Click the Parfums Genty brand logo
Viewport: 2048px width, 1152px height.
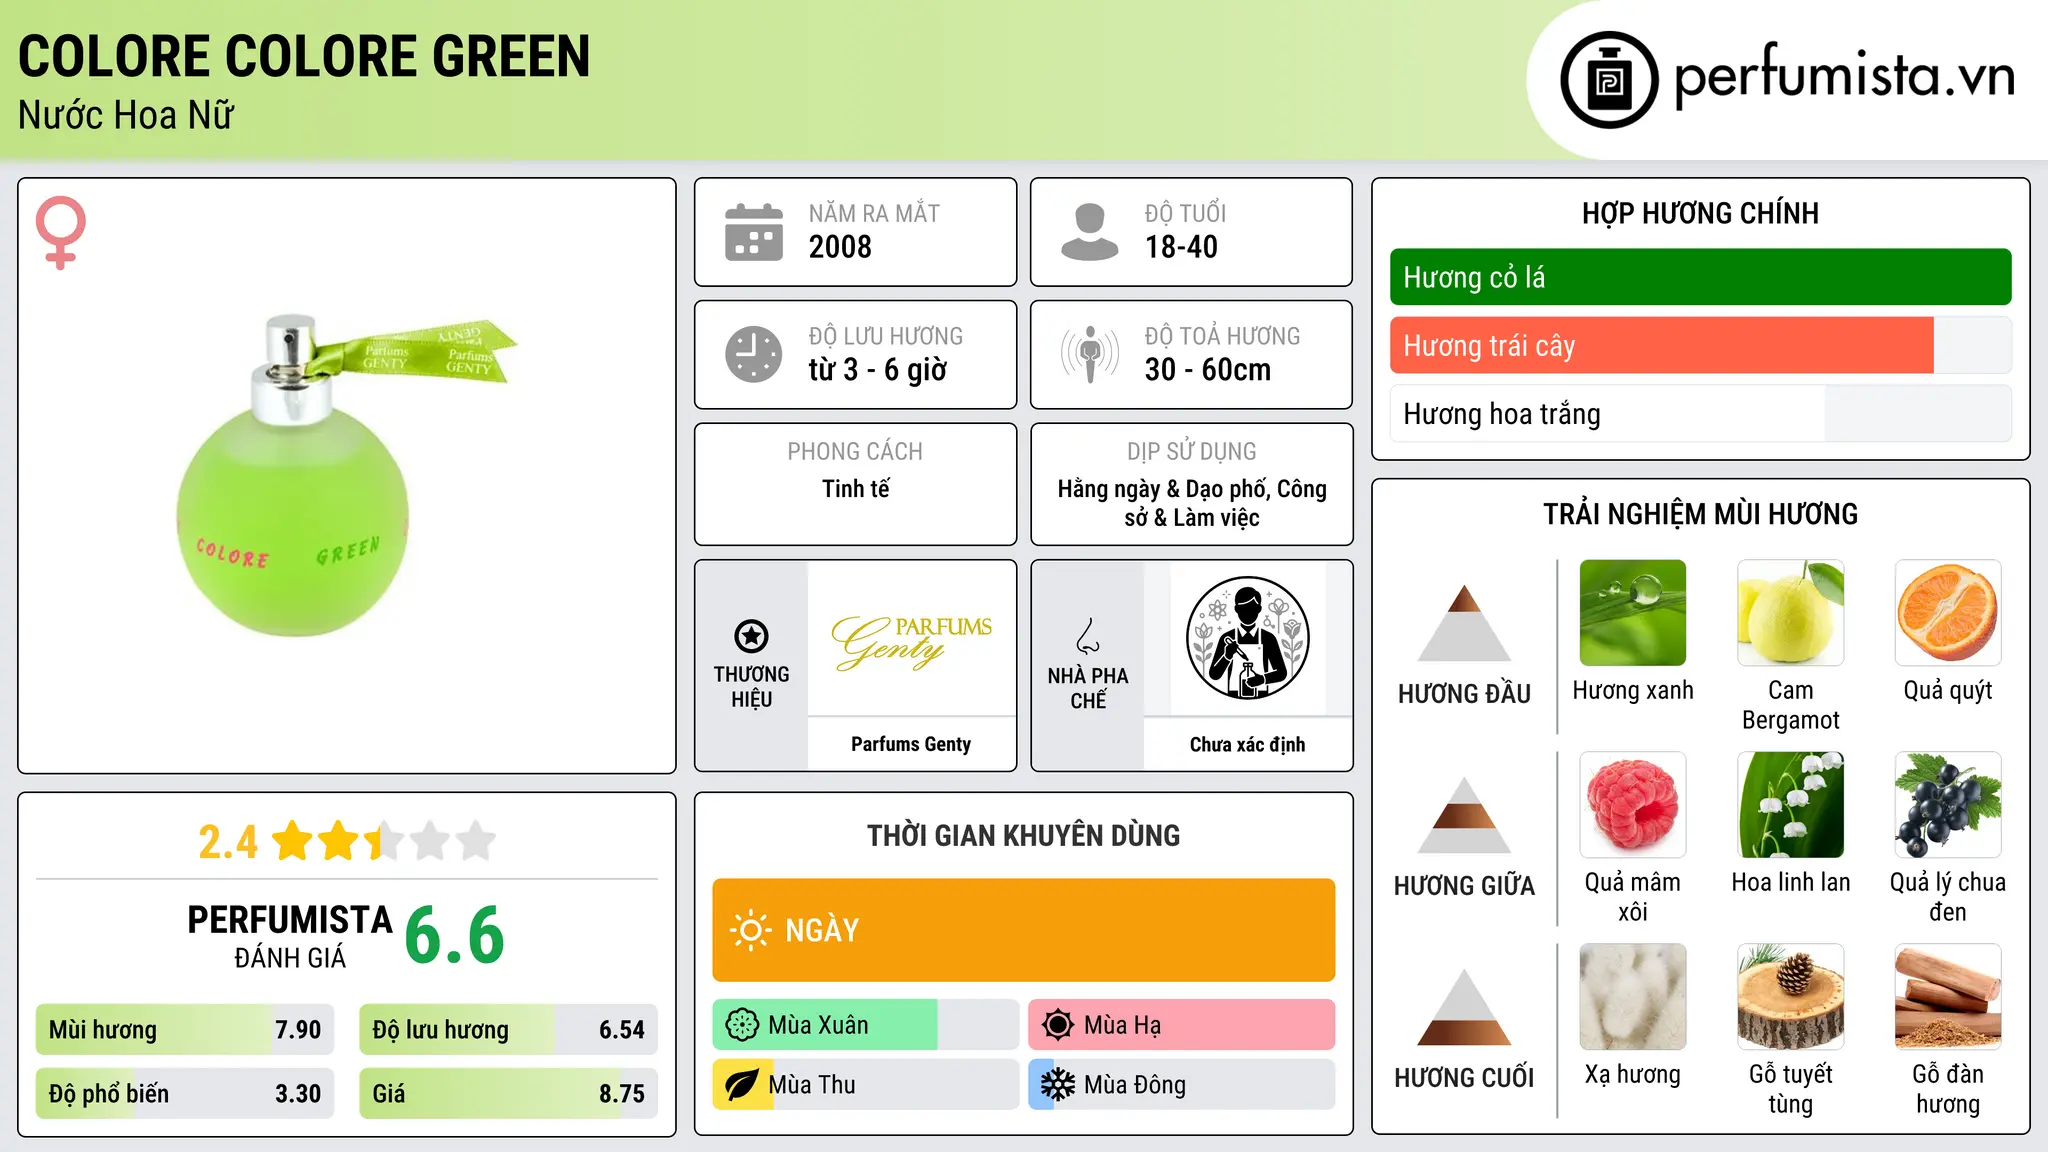[x=911, y=641]
